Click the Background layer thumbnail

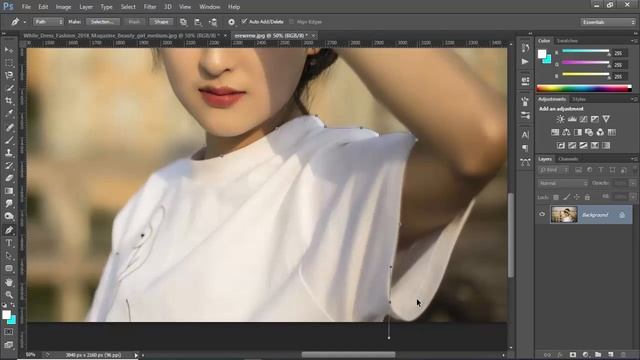click(564, 215)
